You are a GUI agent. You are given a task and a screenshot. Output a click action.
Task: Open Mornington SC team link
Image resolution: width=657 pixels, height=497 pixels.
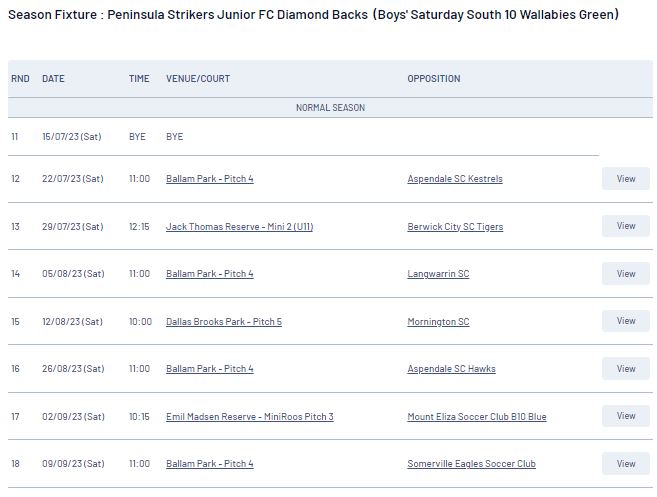point(438,322)
